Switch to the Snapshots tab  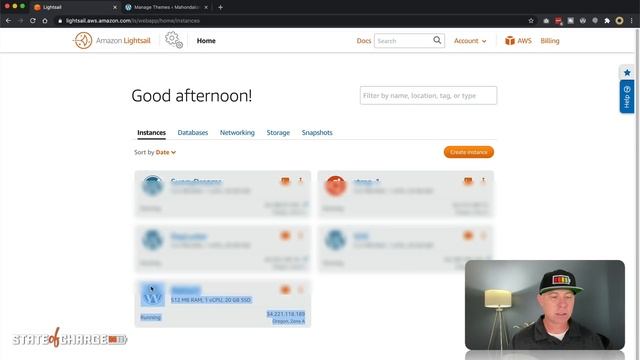click(x=317, y=133)
